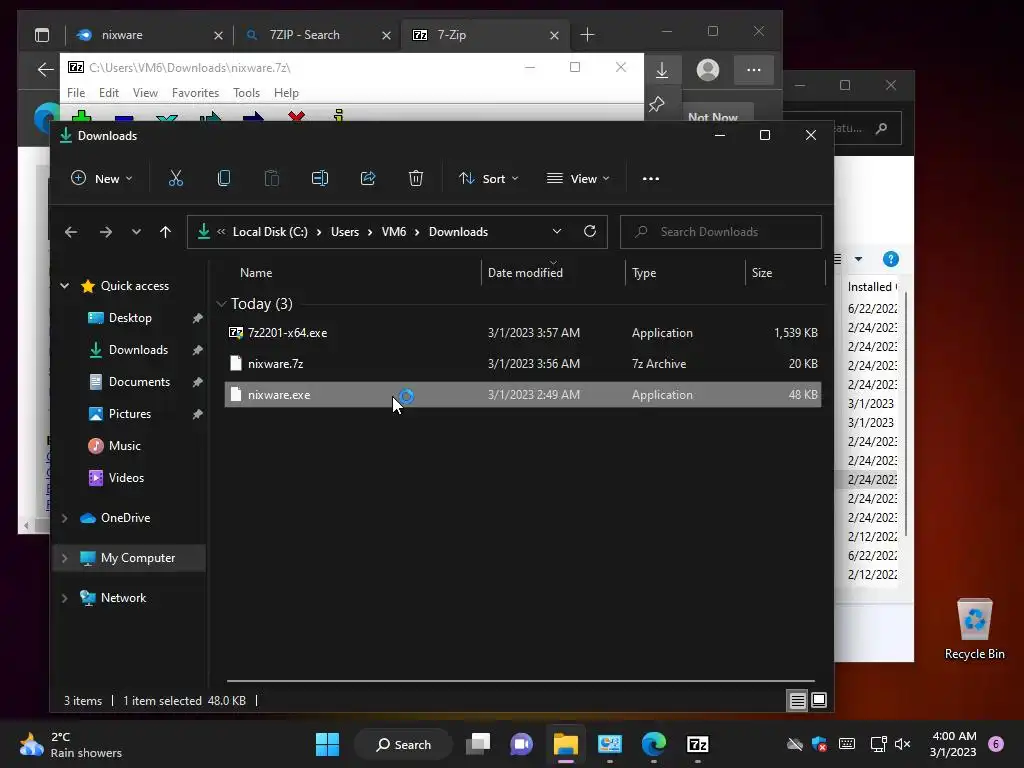
Task: Open the Edge tab actions menu
Action: 42,35
